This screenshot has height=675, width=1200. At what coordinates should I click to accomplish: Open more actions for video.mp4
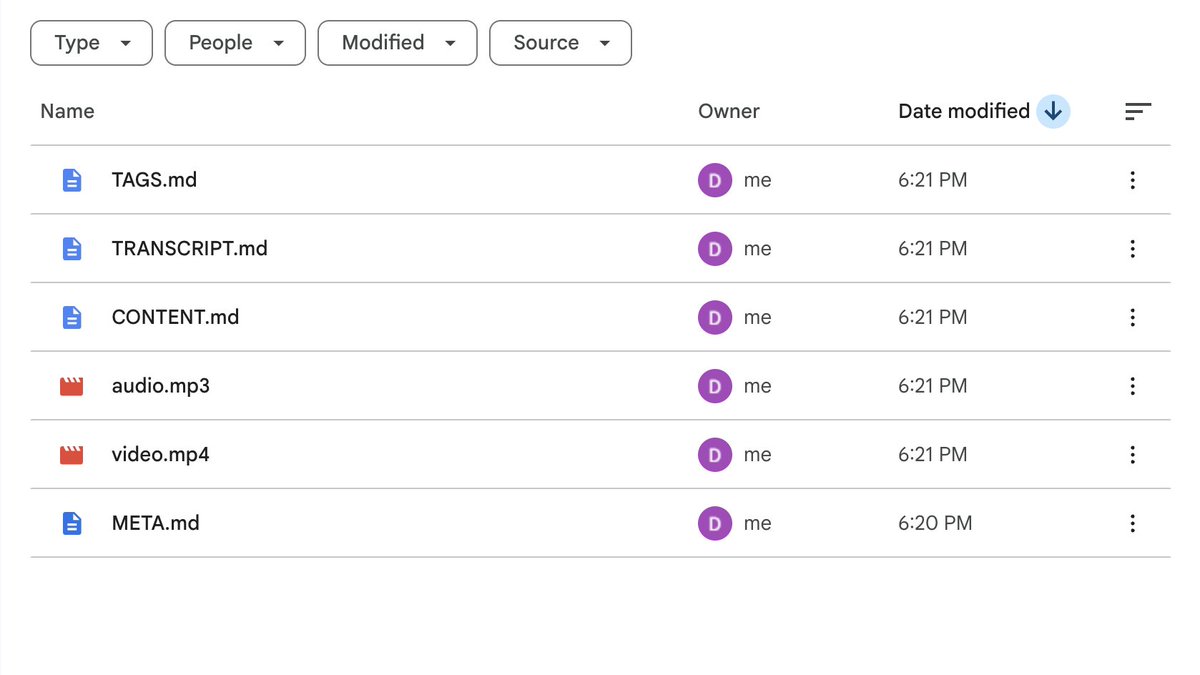(1132, 455)
